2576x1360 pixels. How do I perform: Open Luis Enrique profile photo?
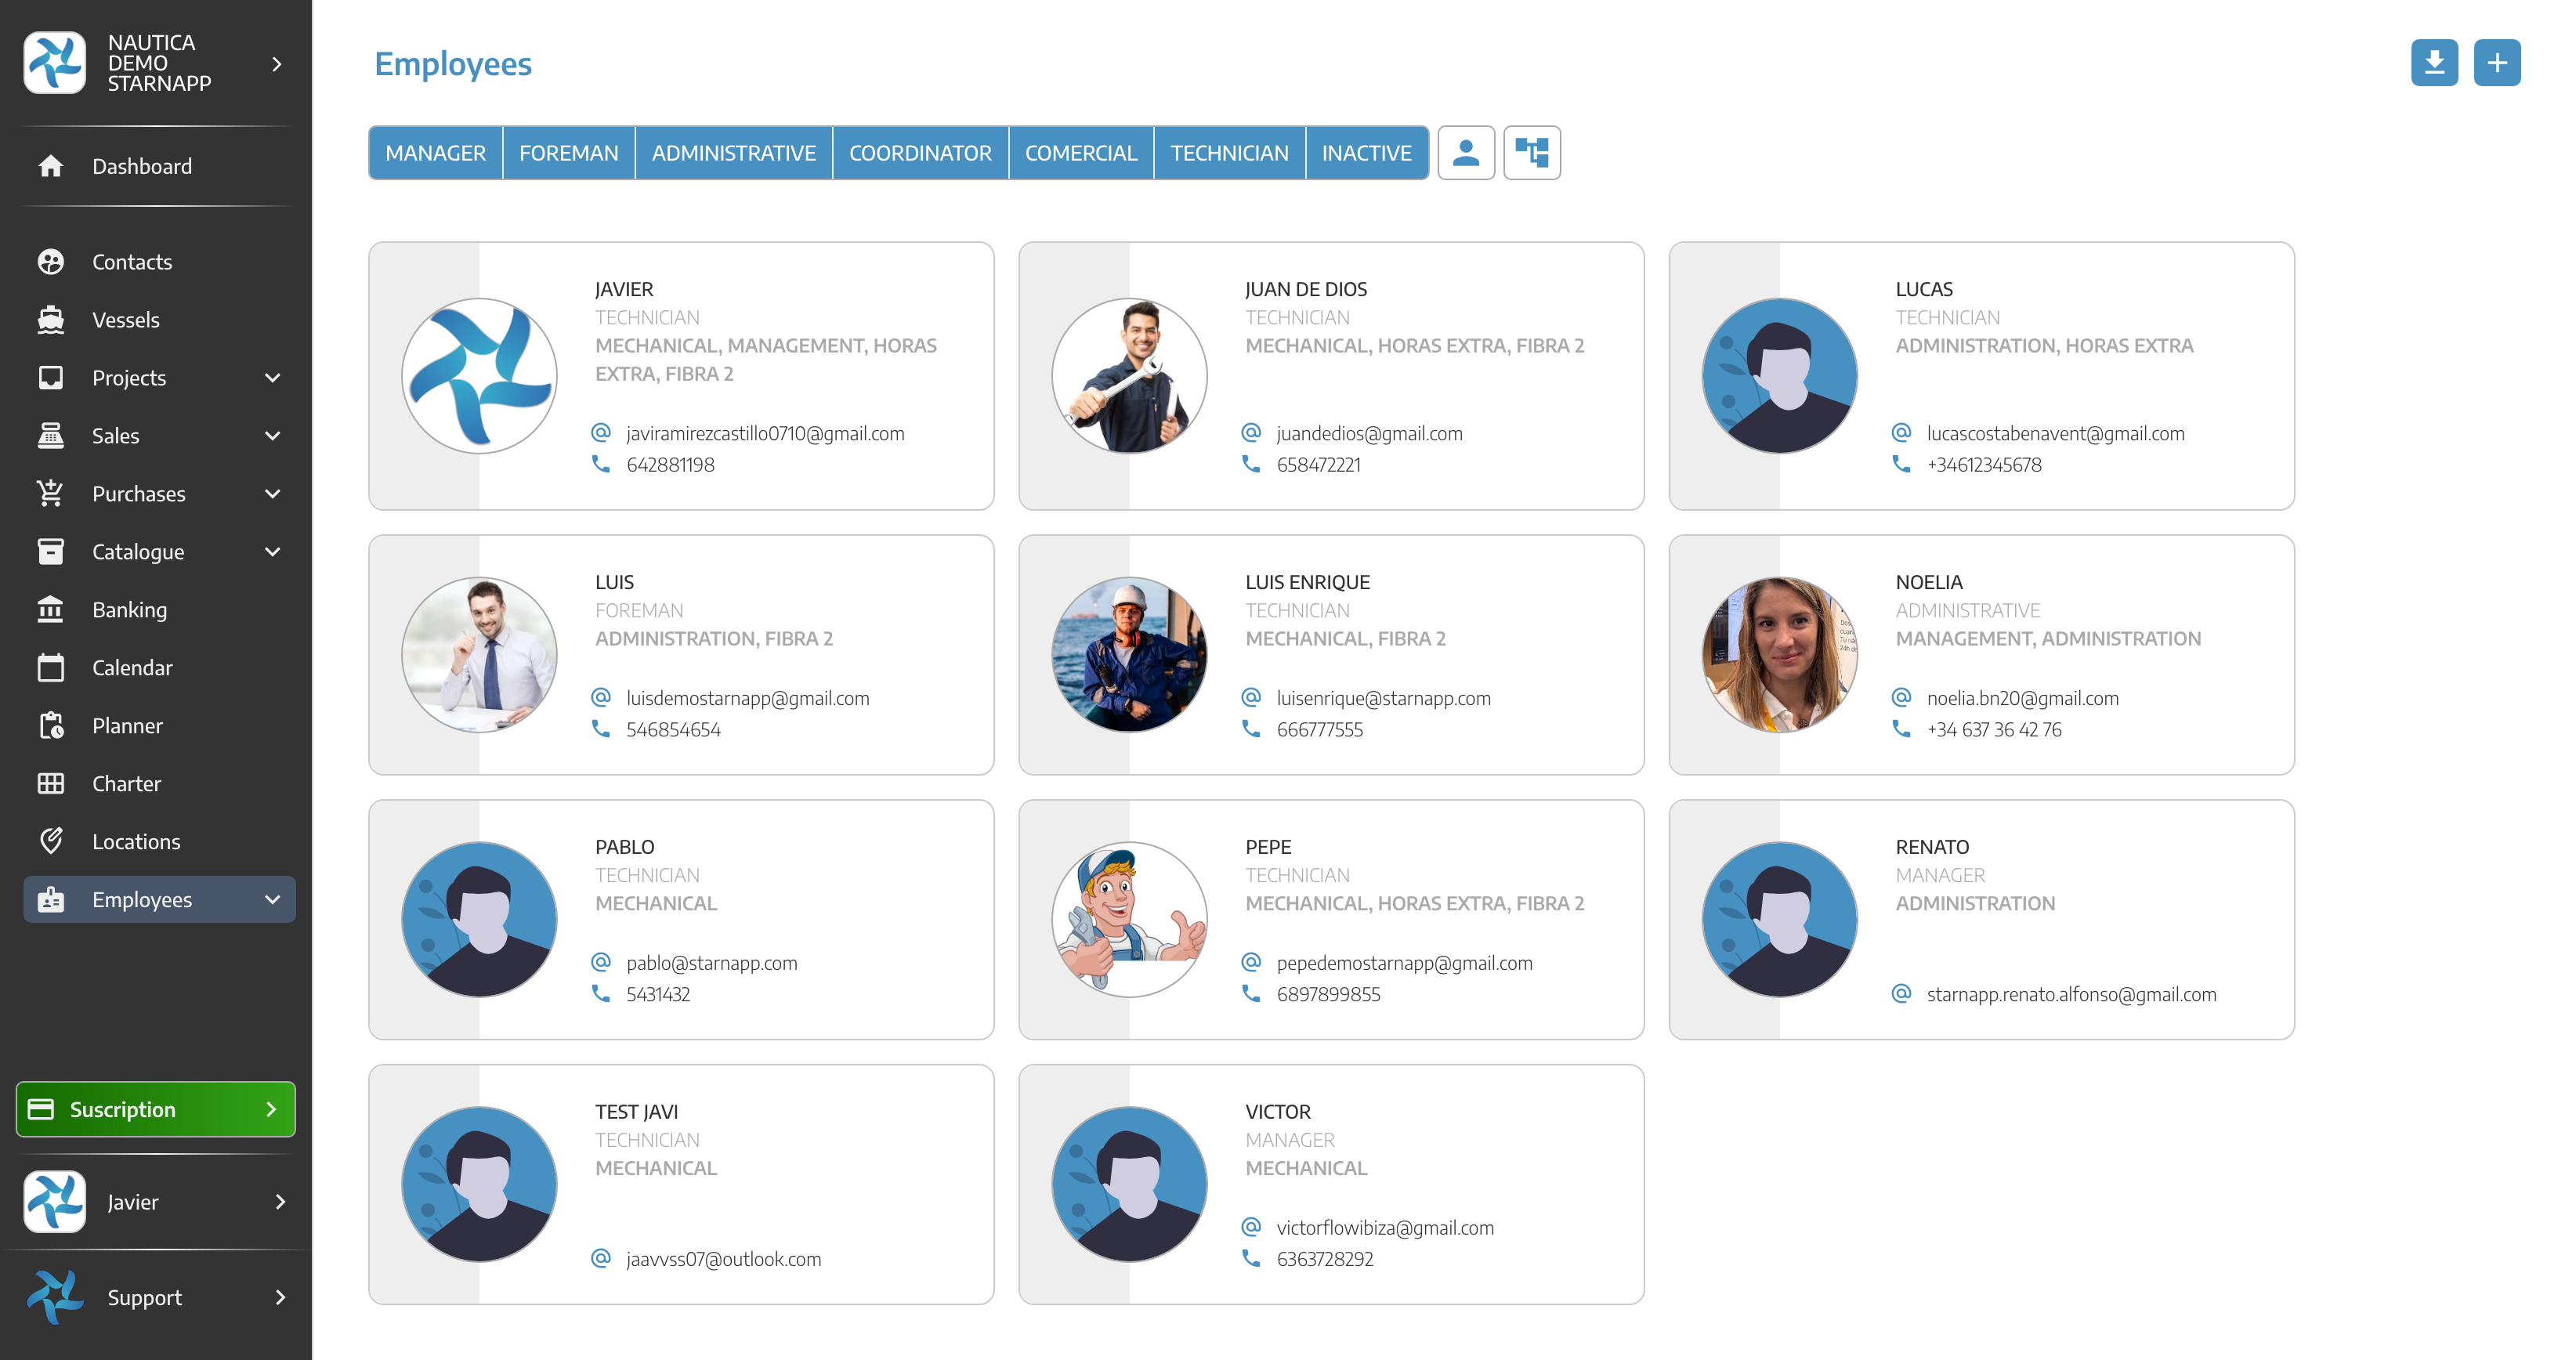coord(1129,655)
